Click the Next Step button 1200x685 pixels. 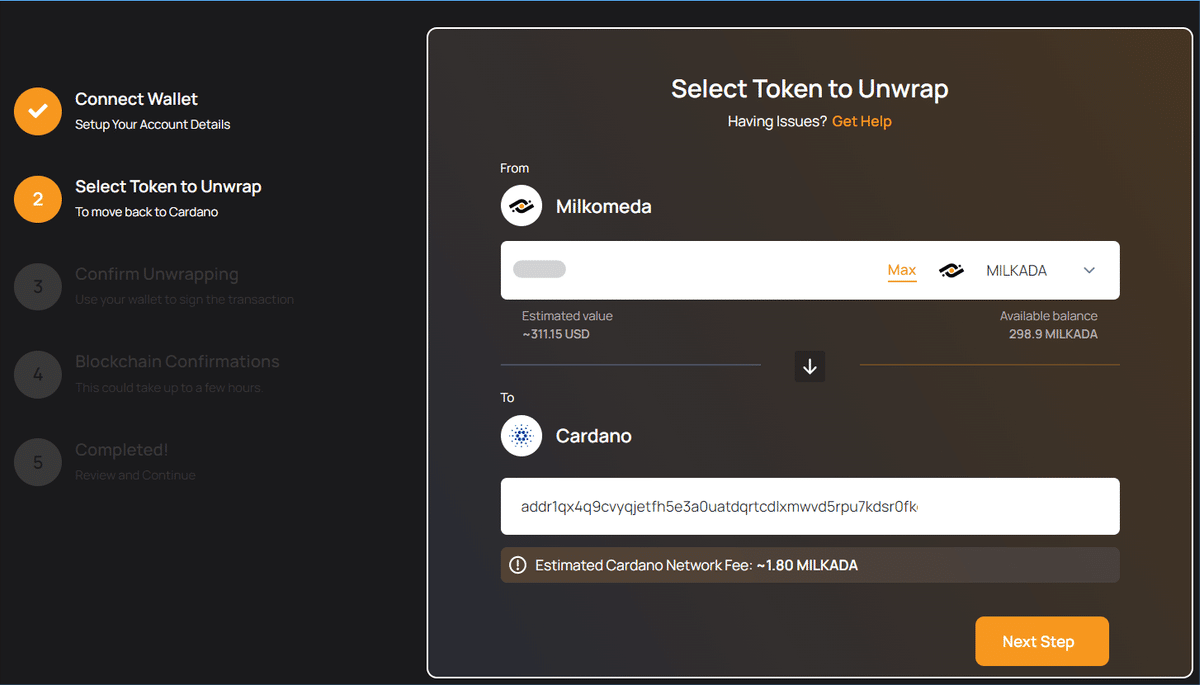pos(1042,641)
